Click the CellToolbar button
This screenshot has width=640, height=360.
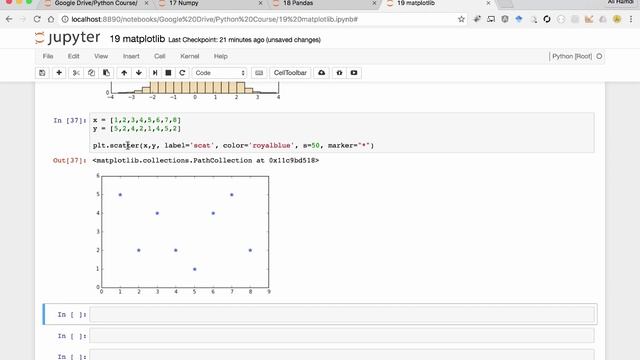(x=290, y=73)
